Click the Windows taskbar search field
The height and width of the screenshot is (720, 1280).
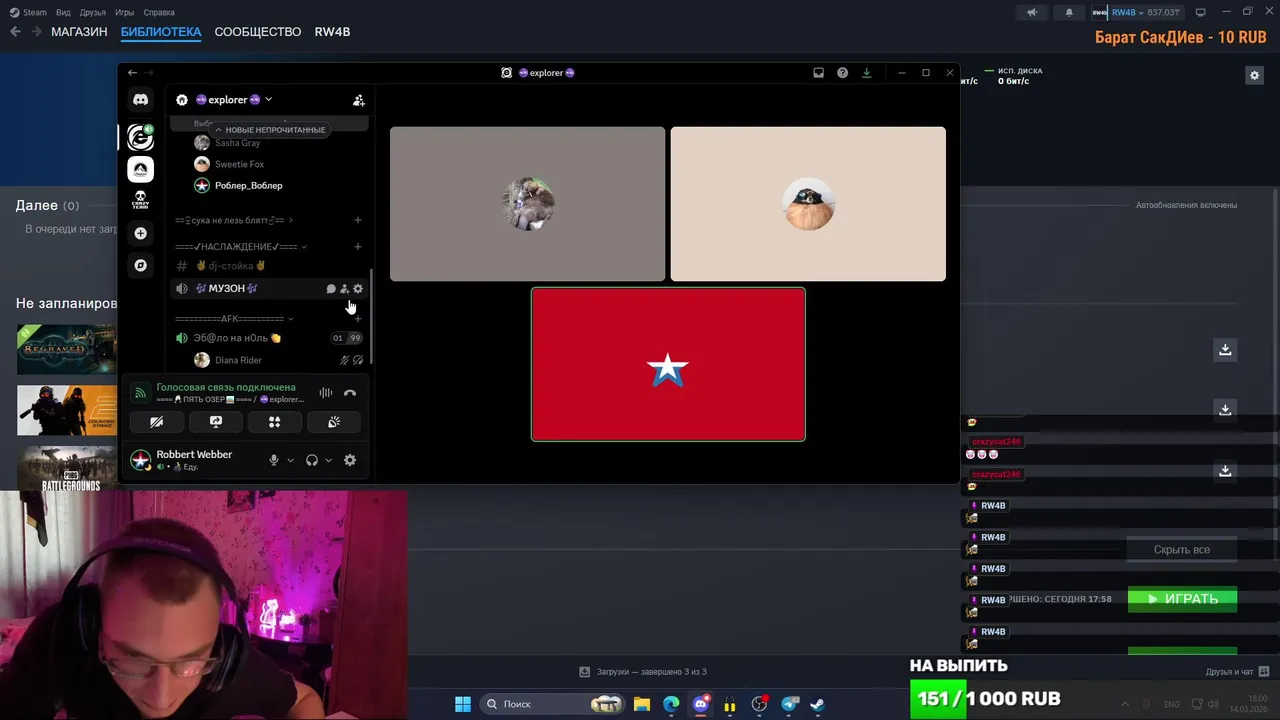(552, 704)
